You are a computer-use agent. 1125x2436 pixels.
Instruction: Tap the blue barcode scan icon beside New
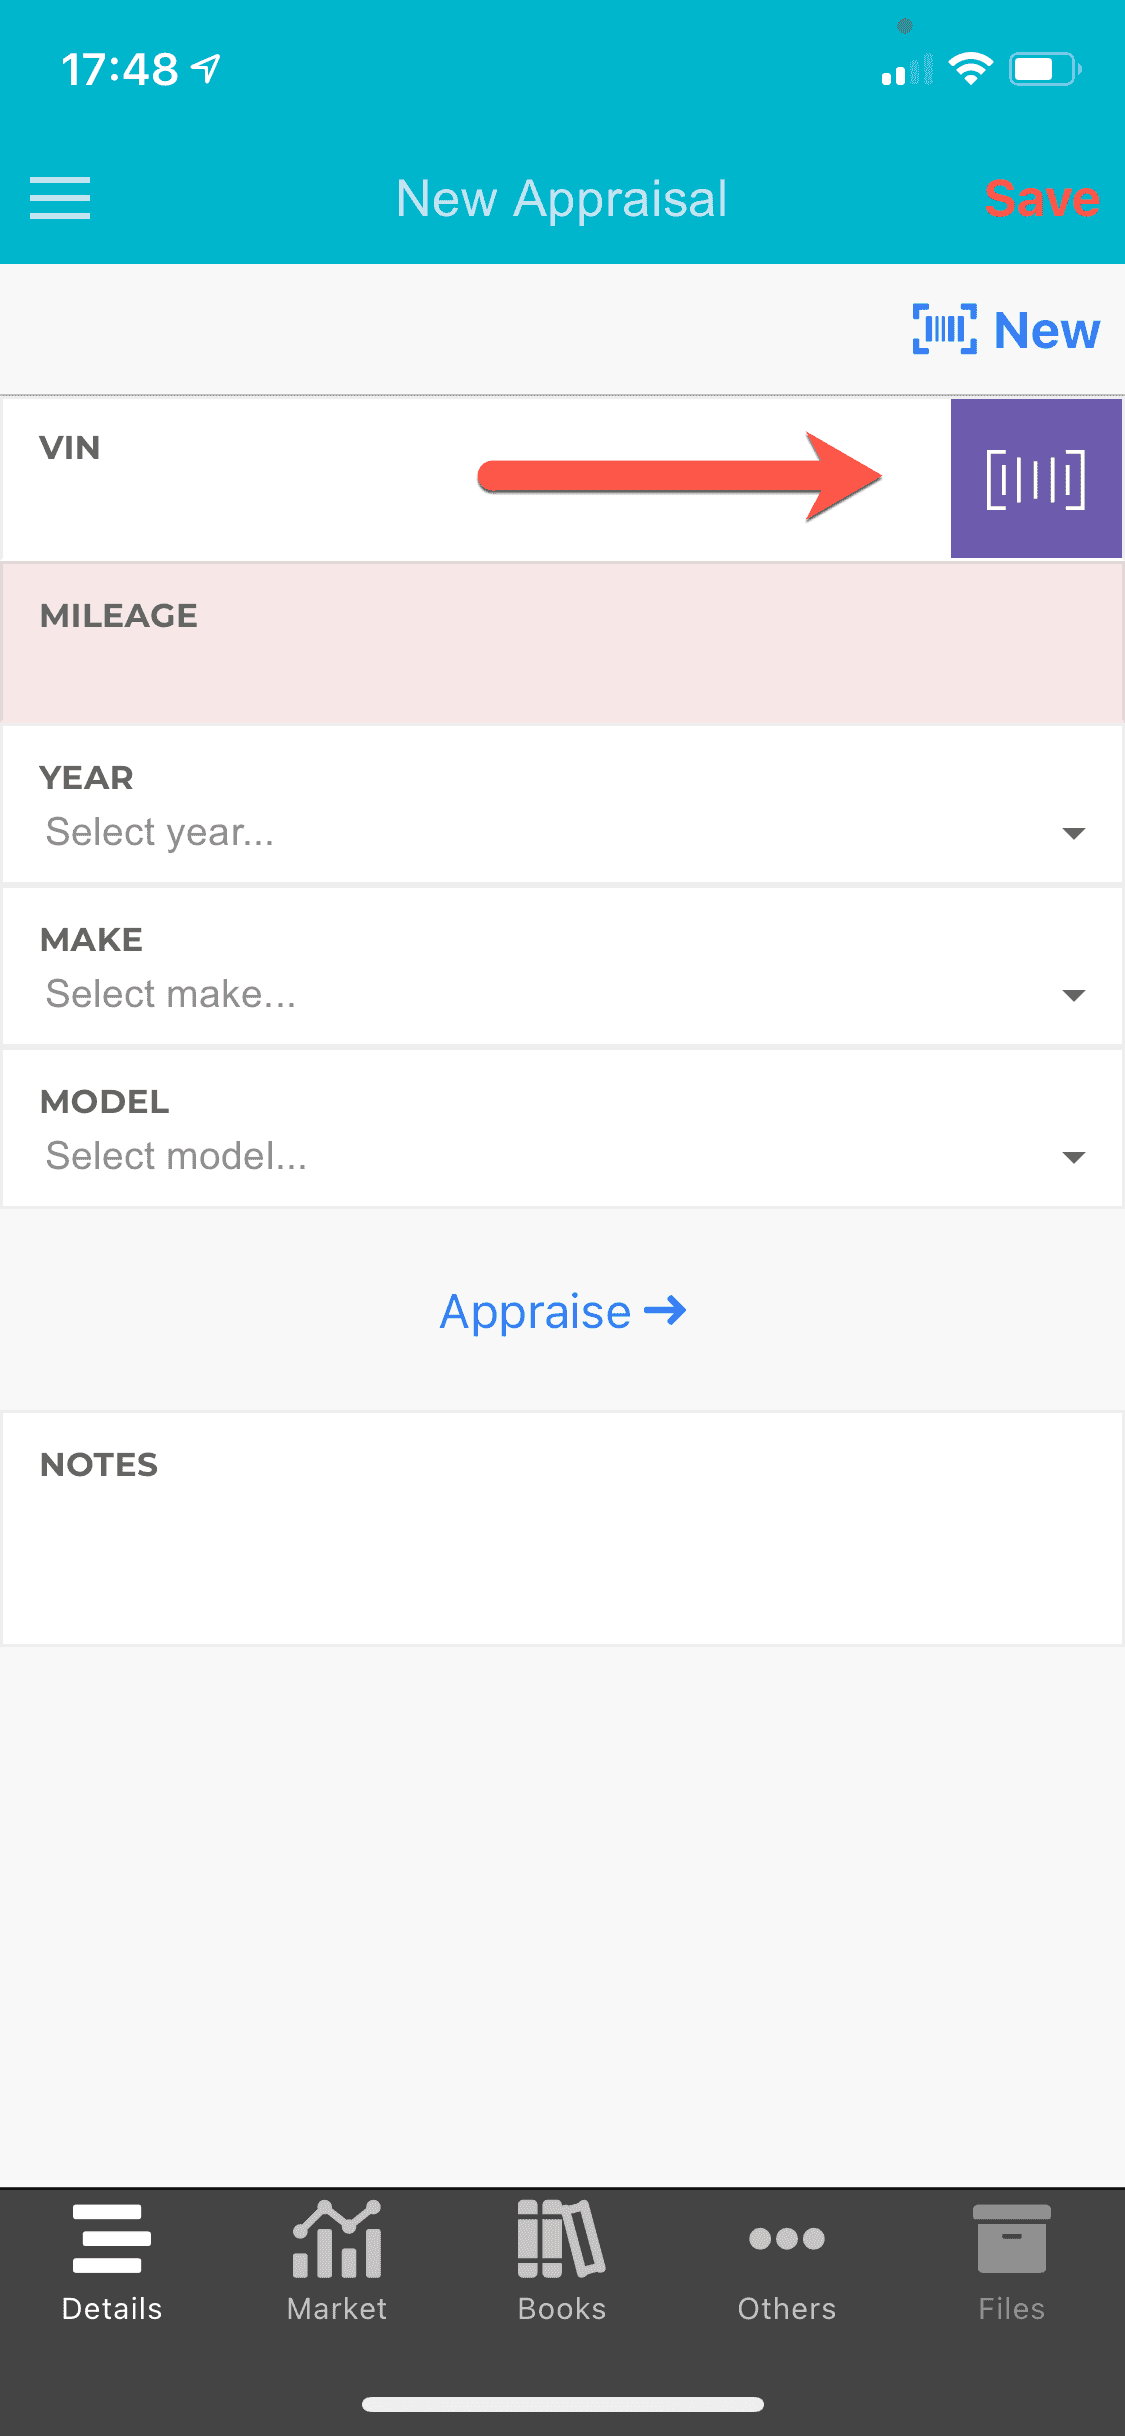click(x=944, y=329)
